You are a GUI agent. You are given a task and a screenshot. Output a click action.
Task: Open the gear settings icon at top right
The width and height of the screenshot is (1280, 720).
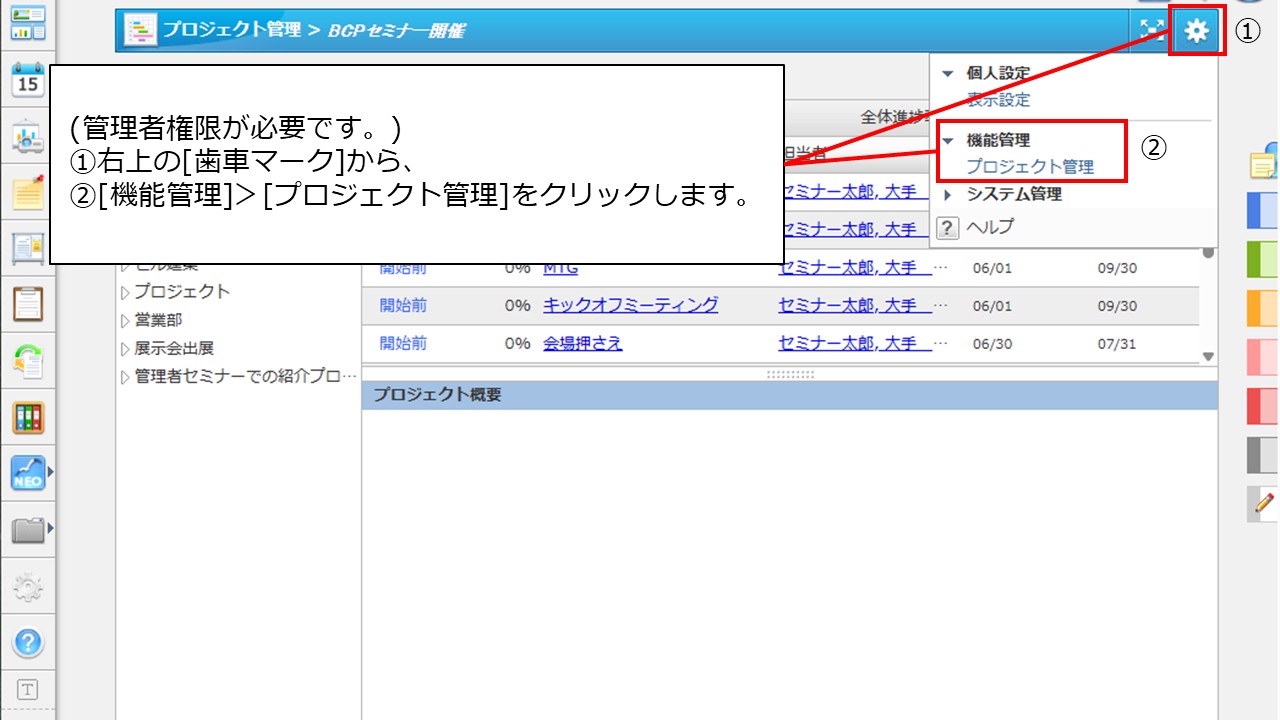1196,31
